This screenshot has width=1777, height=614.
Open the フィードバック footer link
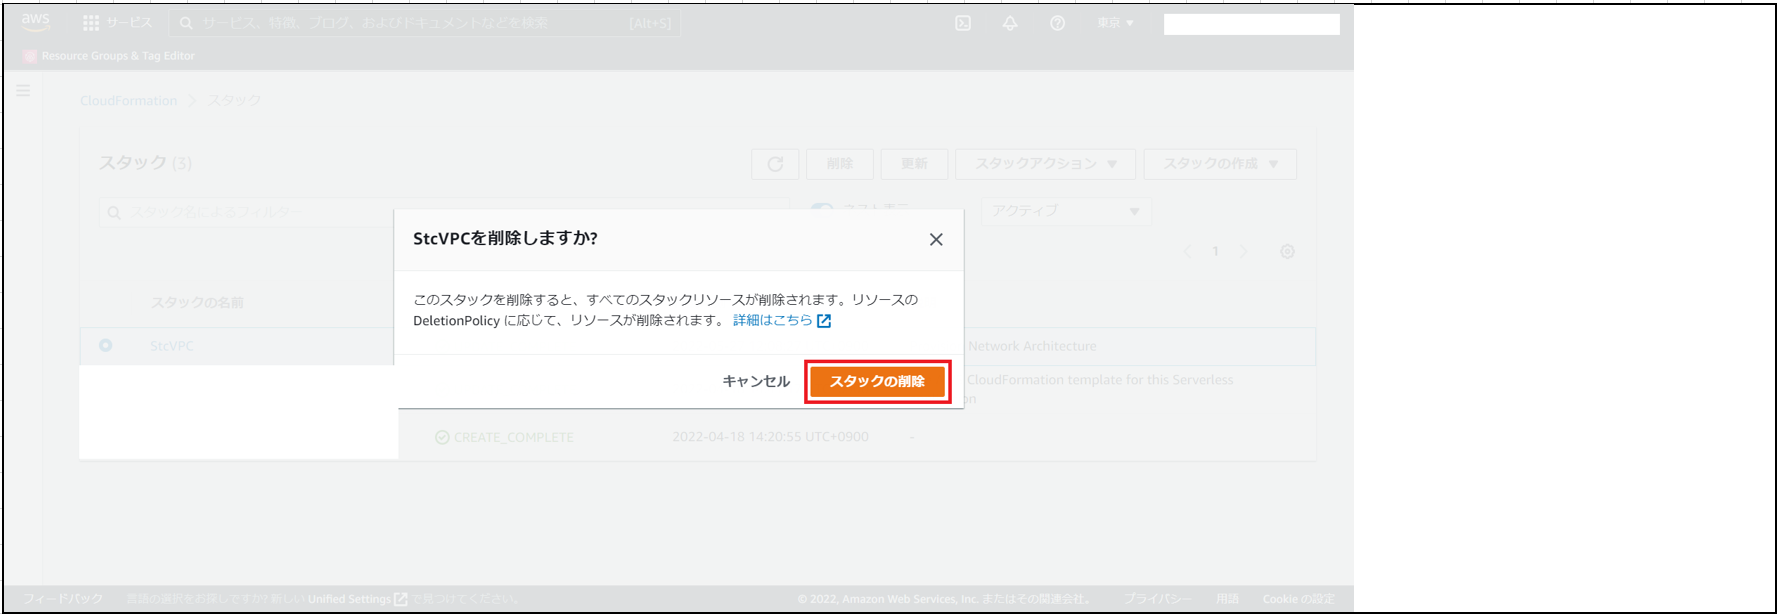[x=63, y=599]
